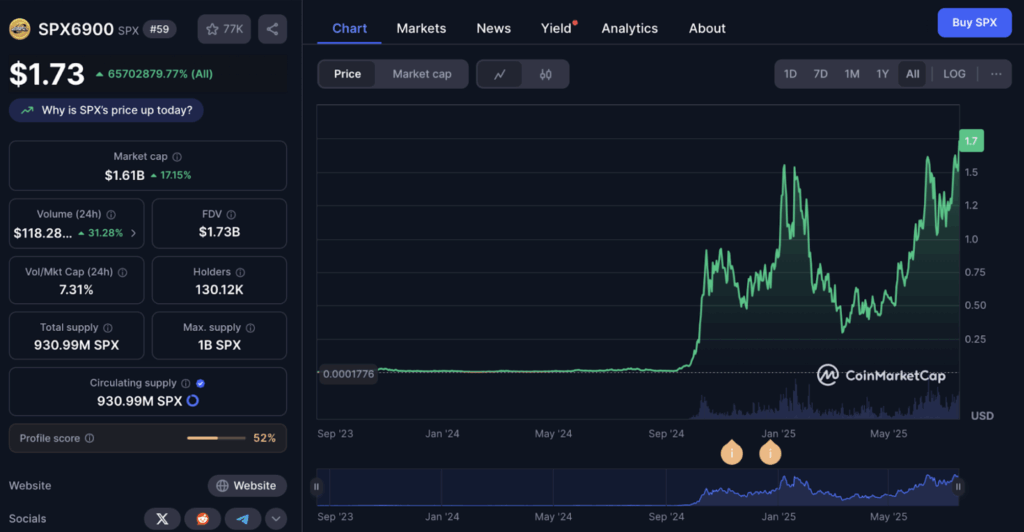Open the X (Twitter) social link
The width and height of the screenshot is (1024, 532).
pyautogui.click(x=162, y=518)
